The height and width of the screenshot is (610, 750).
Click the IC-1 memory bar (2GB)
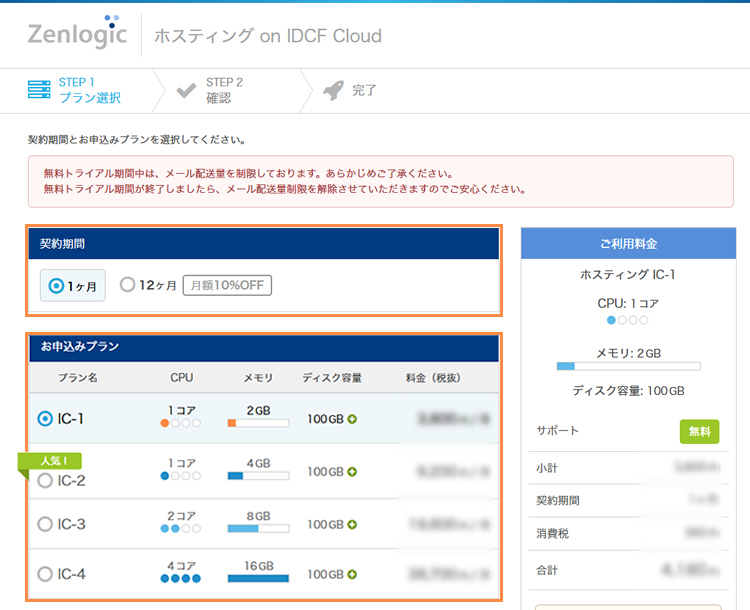click(258, 423)
